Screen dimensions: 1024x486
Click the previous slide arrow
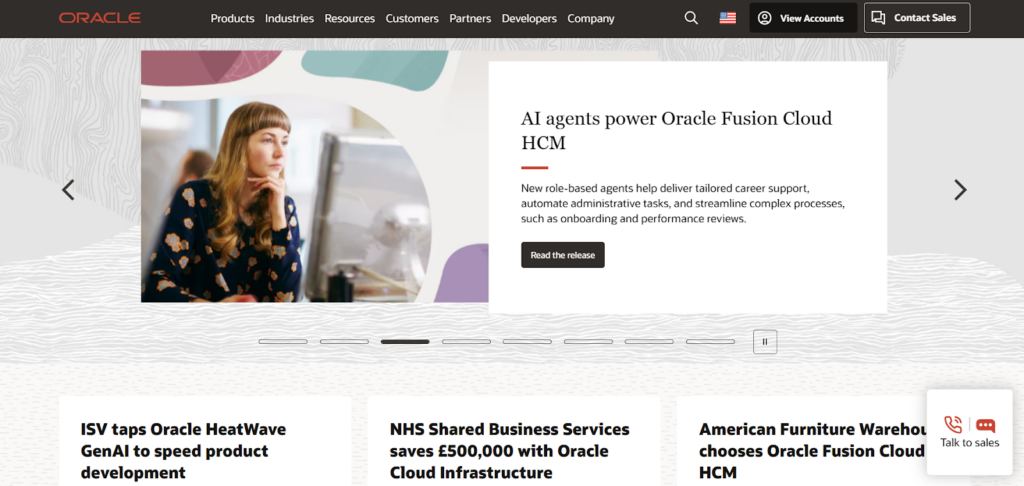tap(68, 189)
